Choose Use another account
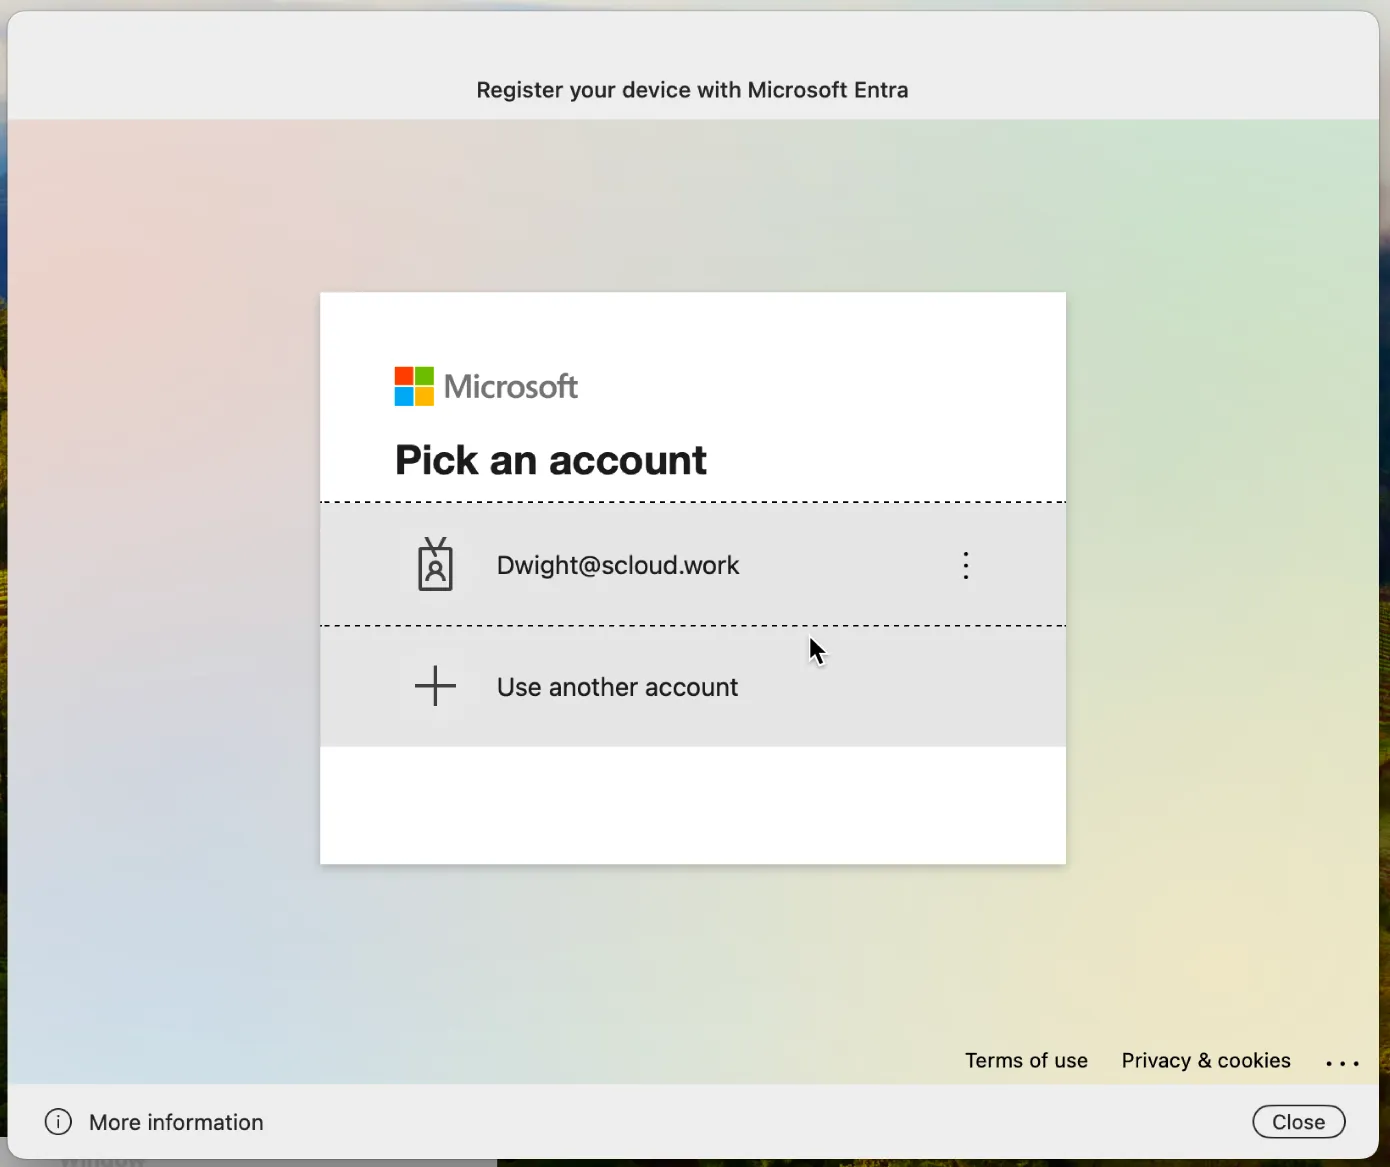 coord(692,687)
